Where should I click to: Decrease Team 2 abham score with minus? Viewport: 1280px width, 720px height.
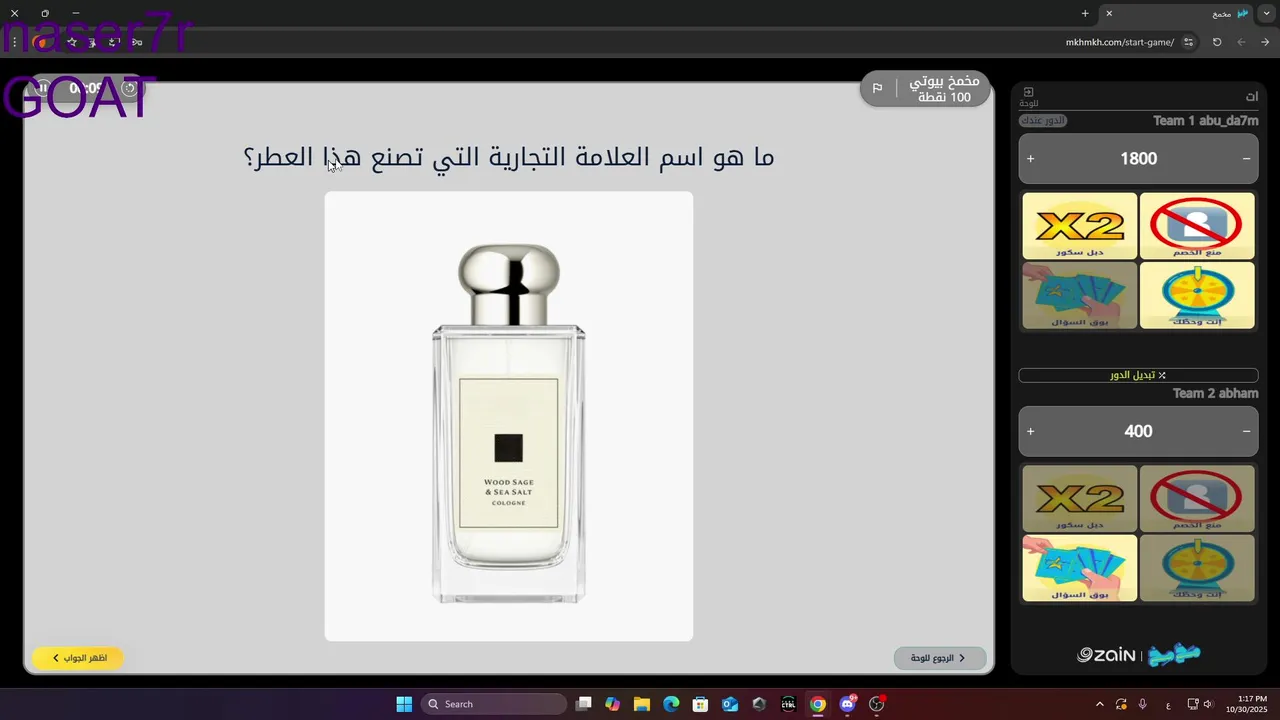(x=1246, y=432)
